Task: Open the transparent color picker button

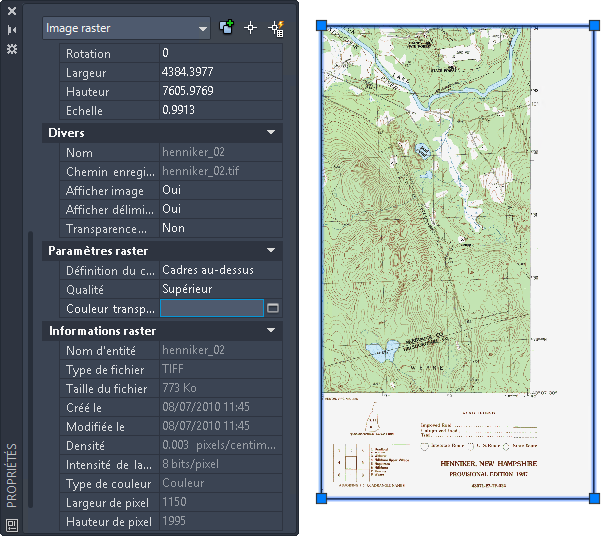Action: pyautogui.click(x=273, y=308)
